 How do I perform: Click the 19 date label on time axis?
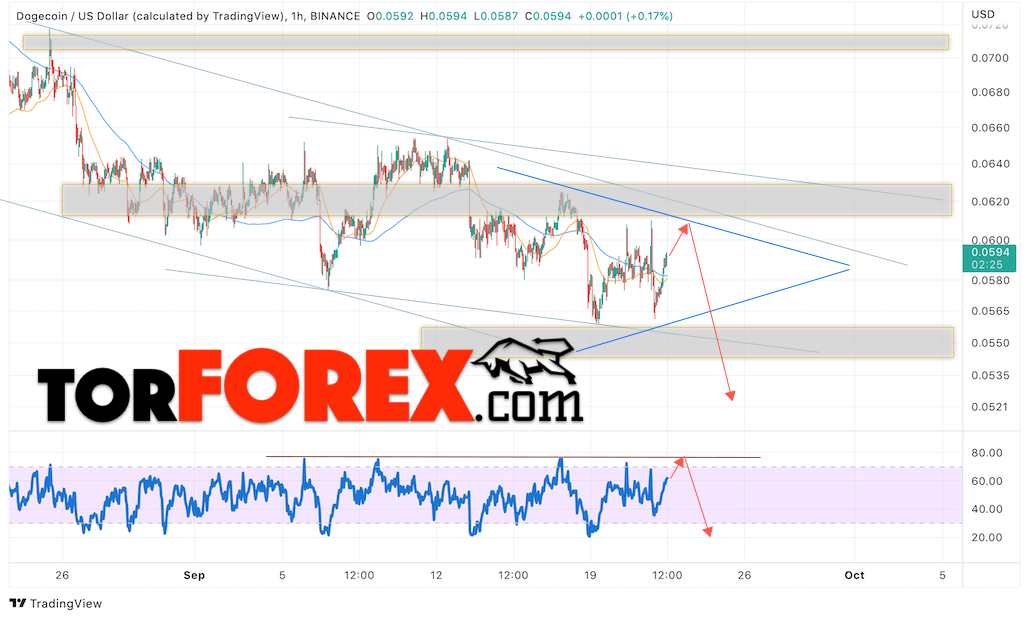click(590, 576)
